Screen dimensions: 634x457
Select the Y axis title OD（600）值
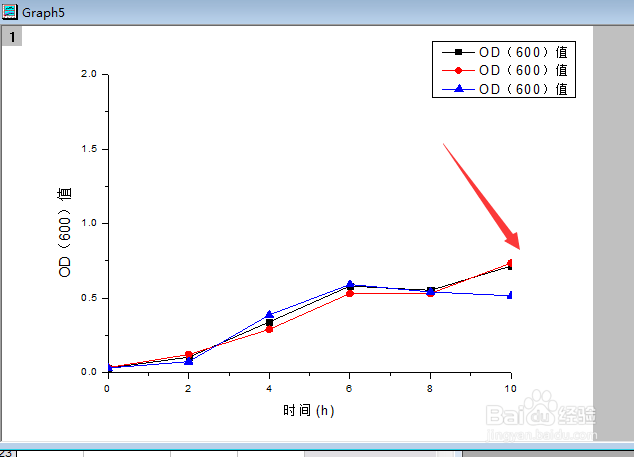[65, 232]
